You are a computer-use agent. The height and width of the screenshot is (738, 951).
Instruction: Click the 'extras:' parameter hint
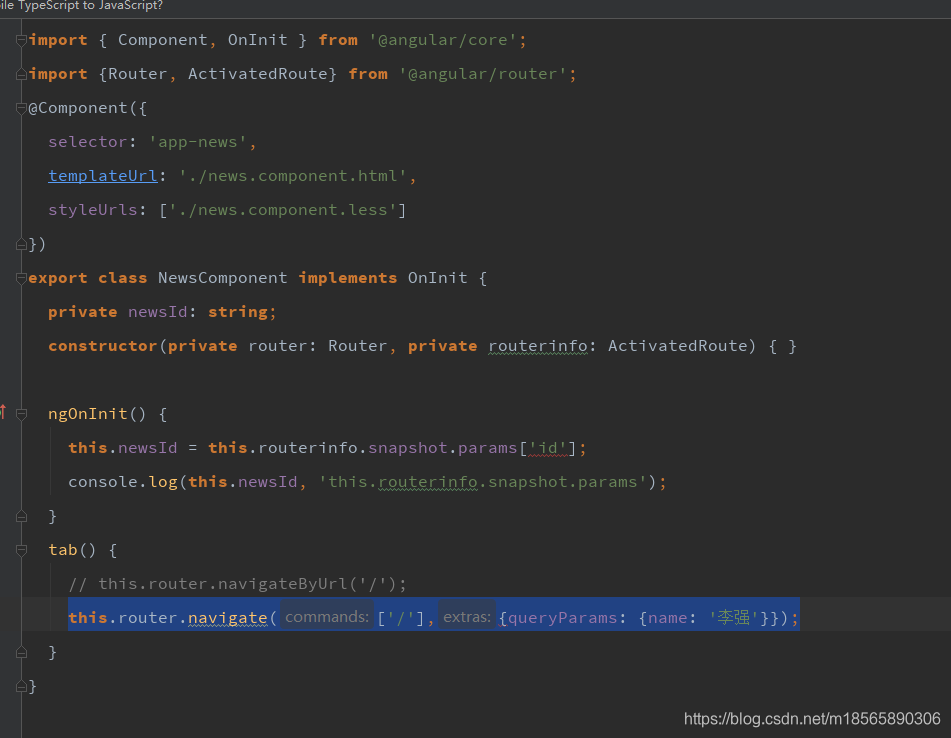point(467,617)
